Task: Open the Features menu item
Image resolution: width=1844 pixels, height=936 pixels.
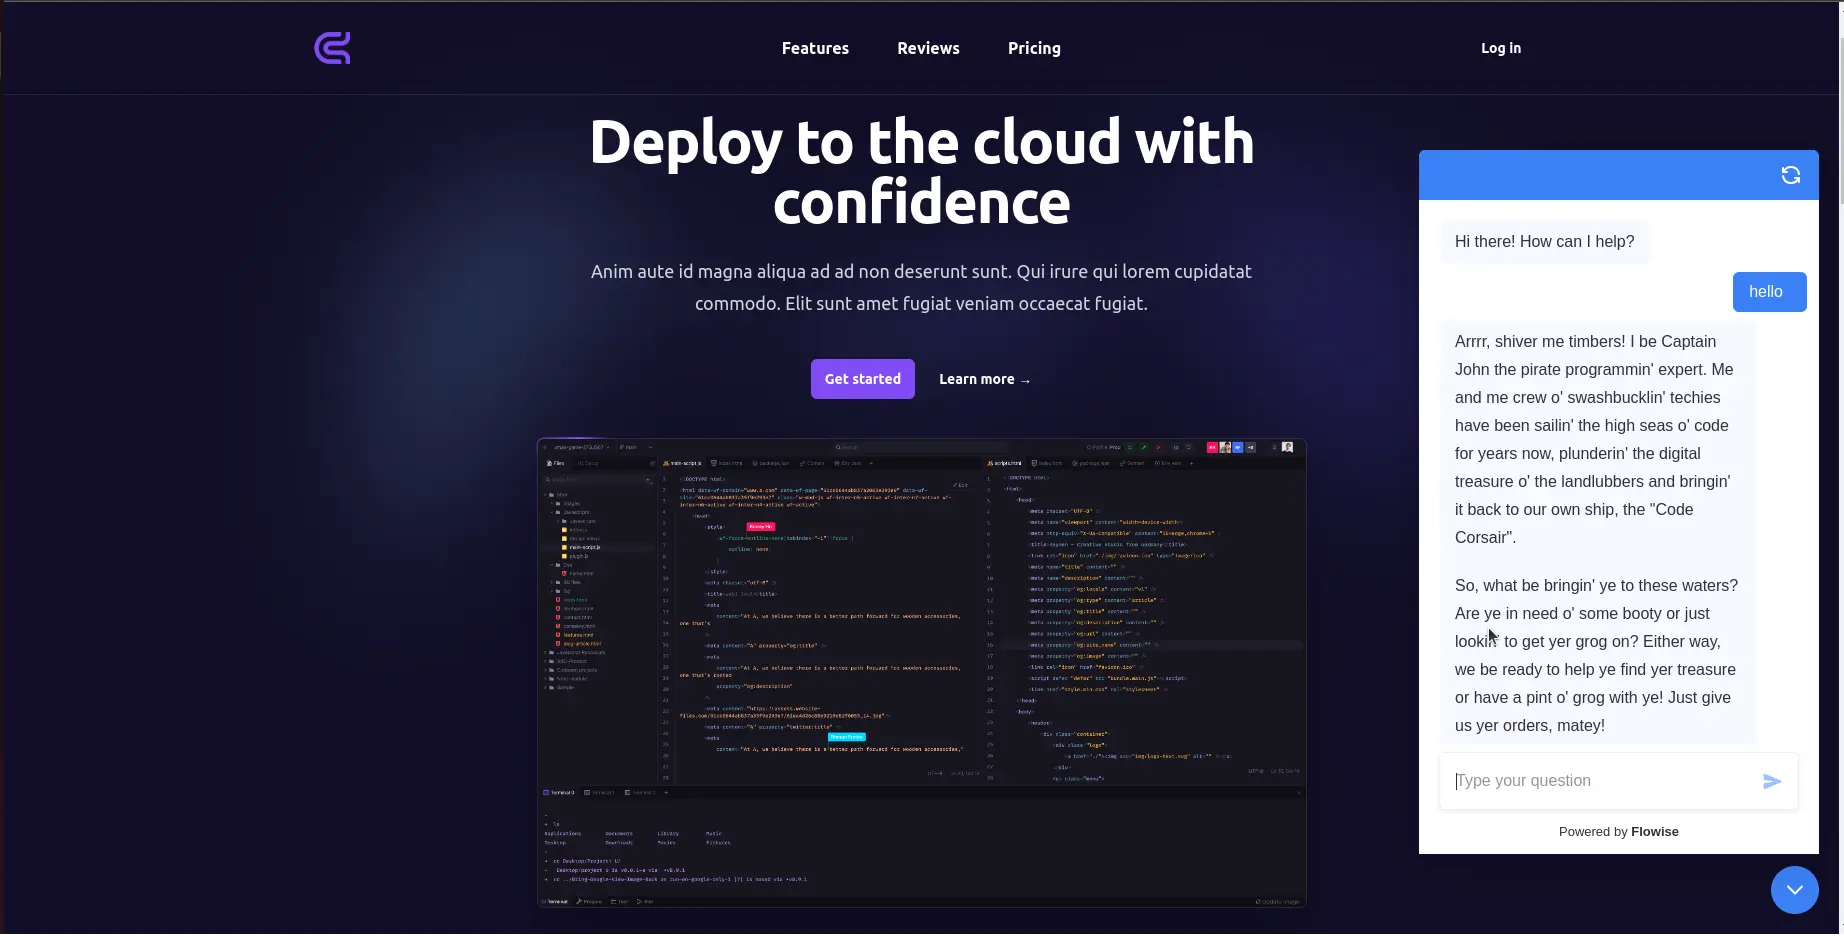Action: pos(815,48)
